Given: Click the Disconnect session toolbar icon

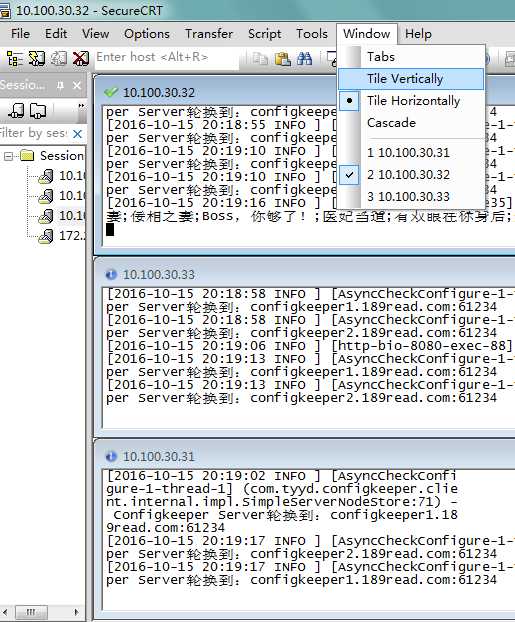Looking at the screenshot, I should 81,58.
